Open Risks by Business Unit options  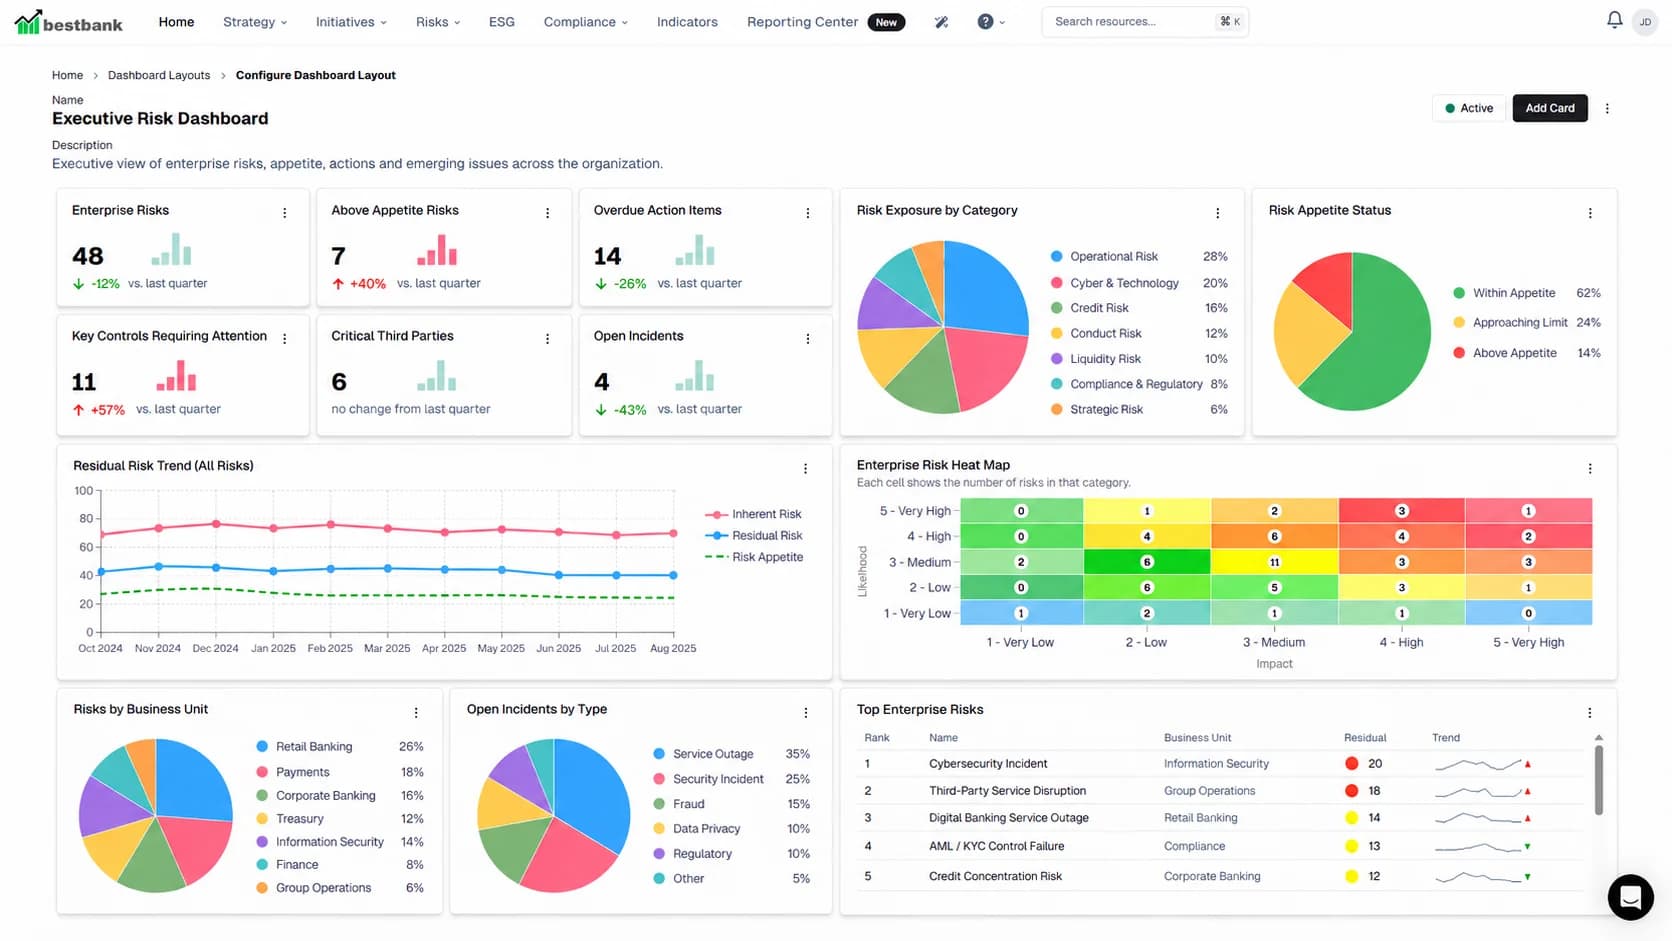[x=416, y=713]
